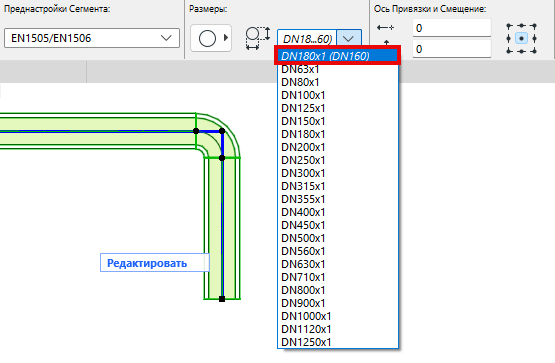Screen dimensions: 555x363
Task: Click the Редактировать edit button
Action: pos(155,263)
